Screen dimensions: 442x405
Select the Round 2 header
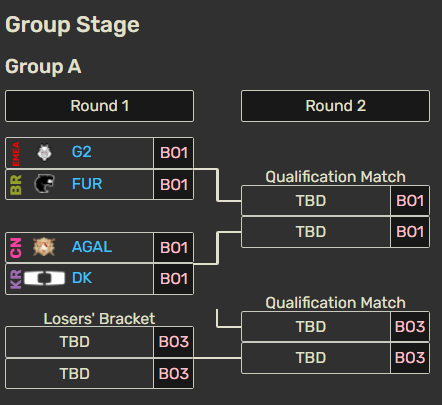335,106
